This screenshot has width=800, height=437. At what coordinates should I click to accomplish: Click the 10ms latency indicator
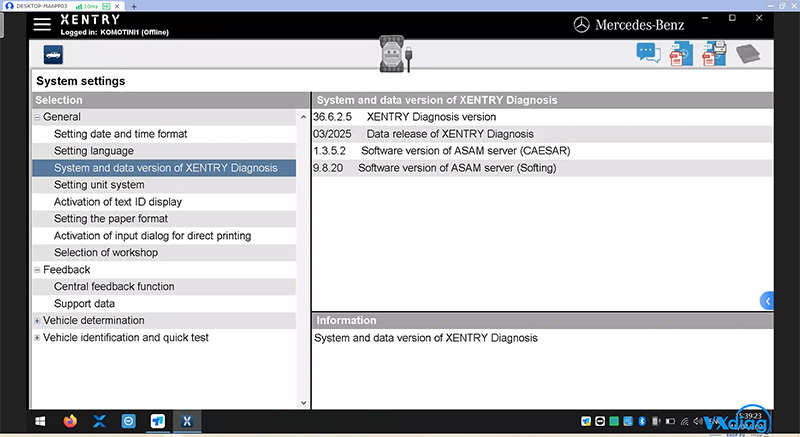click(87, 6)
